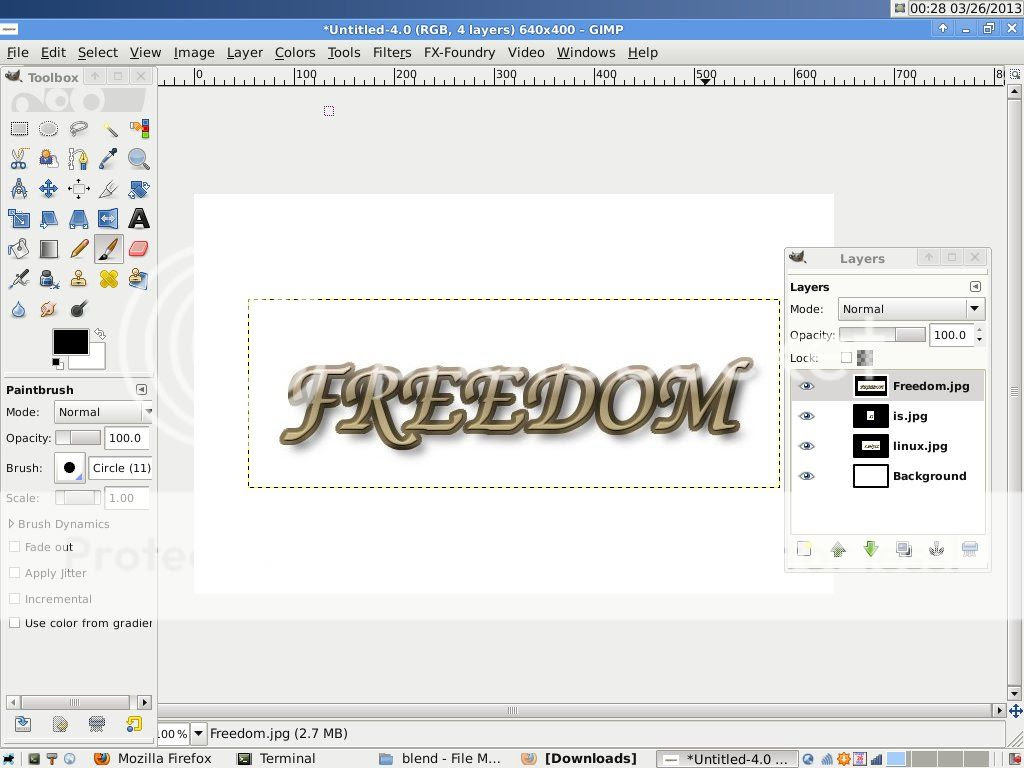Open the layer Mode dropdown in Layers panel
Viewport: 1024px width, 768px height.
pos(911,309)
